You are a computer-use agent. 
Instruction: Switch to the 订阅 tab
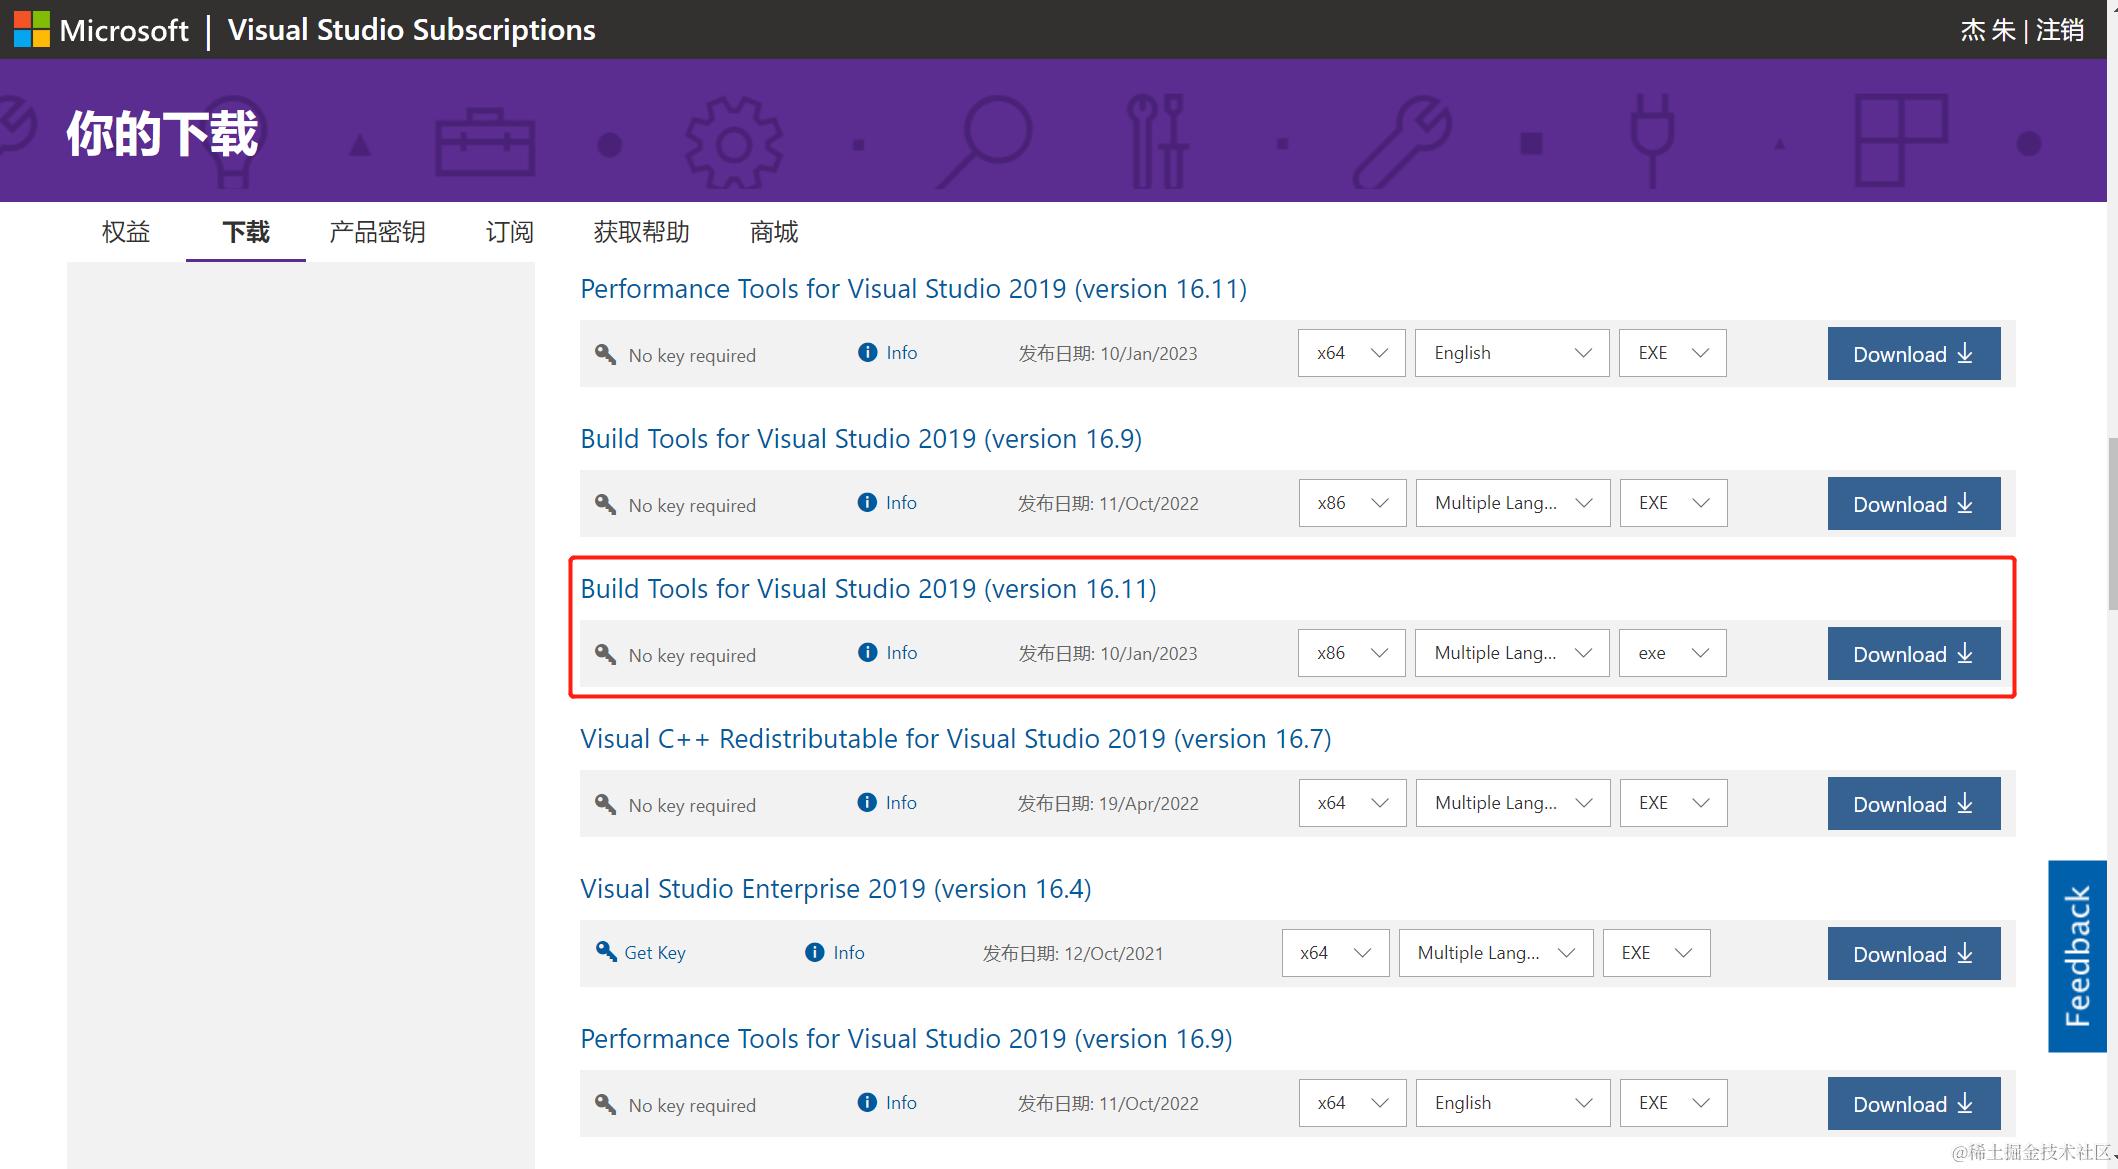coord(509,232)
